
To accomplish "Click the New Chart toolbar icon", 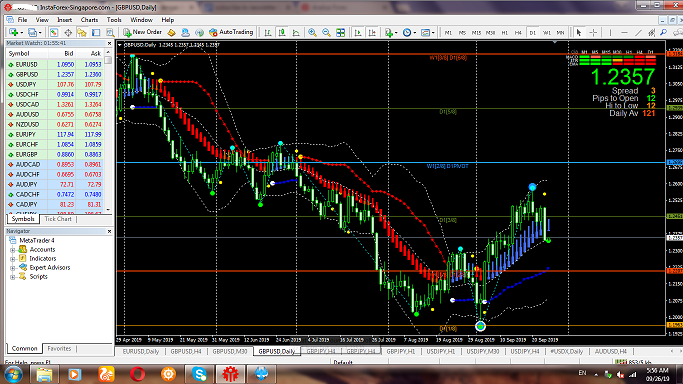I will 13,32.
